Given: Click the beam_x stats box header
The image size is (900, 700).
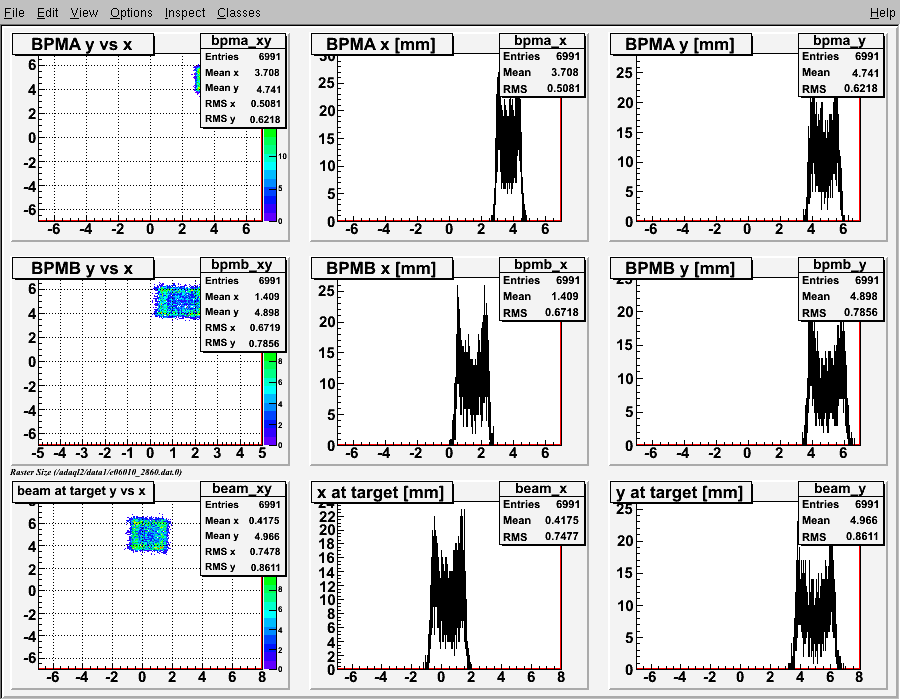Looking at the screenshot, I should 541,489.
